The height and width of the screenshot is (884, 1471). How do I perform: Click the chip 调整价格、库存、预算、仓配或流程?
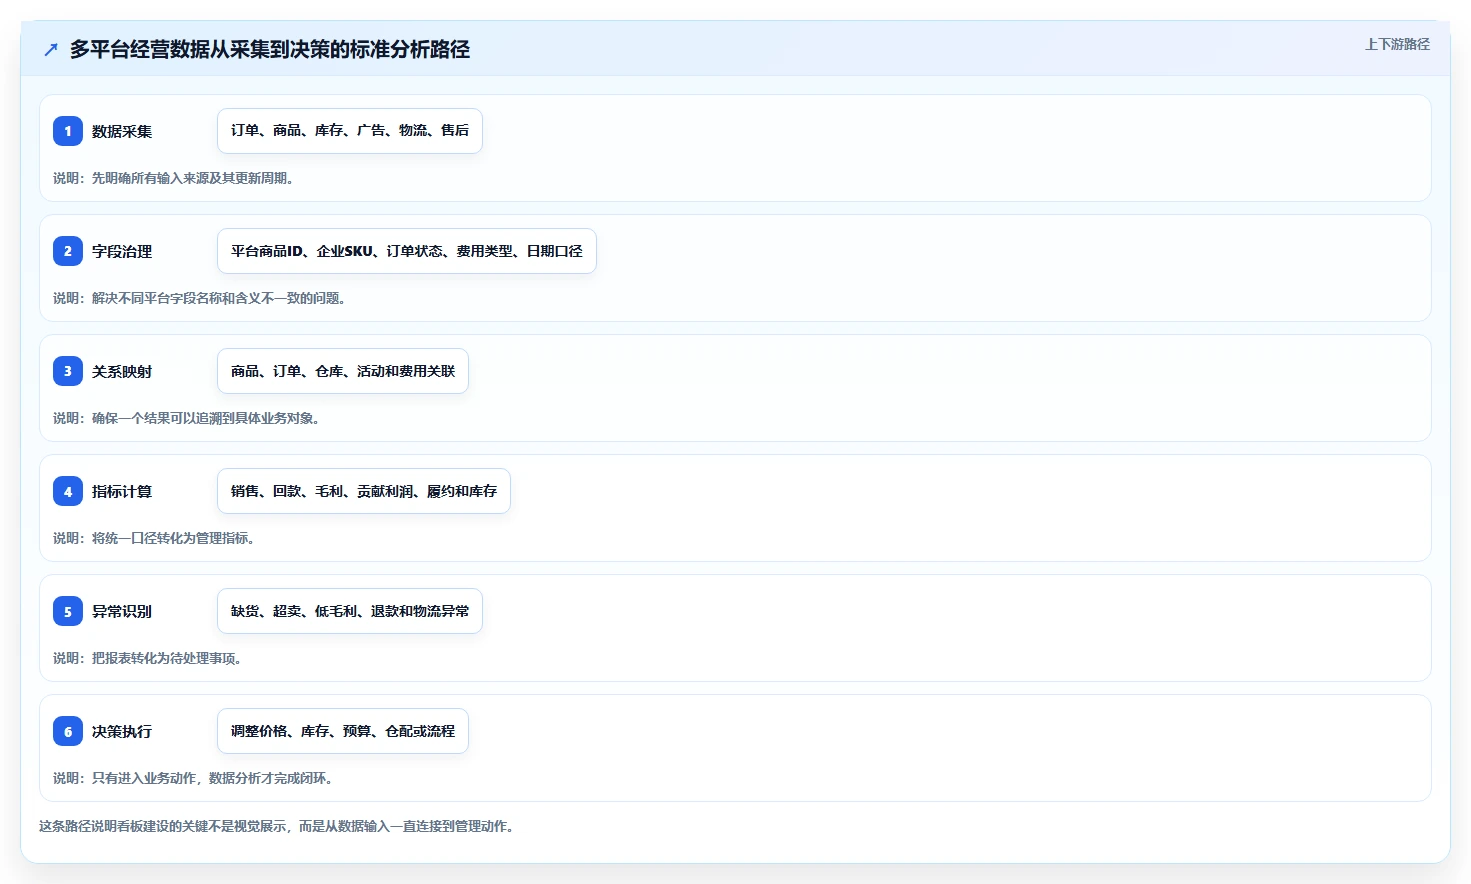pos(343,731)
